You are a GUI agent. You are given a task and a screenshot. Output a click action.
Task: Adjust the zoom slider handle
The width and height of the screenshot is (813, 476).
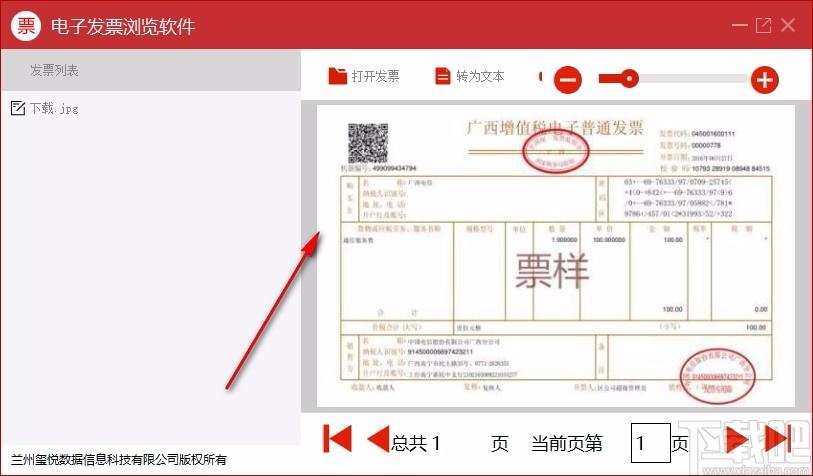(x=629, y=79)
